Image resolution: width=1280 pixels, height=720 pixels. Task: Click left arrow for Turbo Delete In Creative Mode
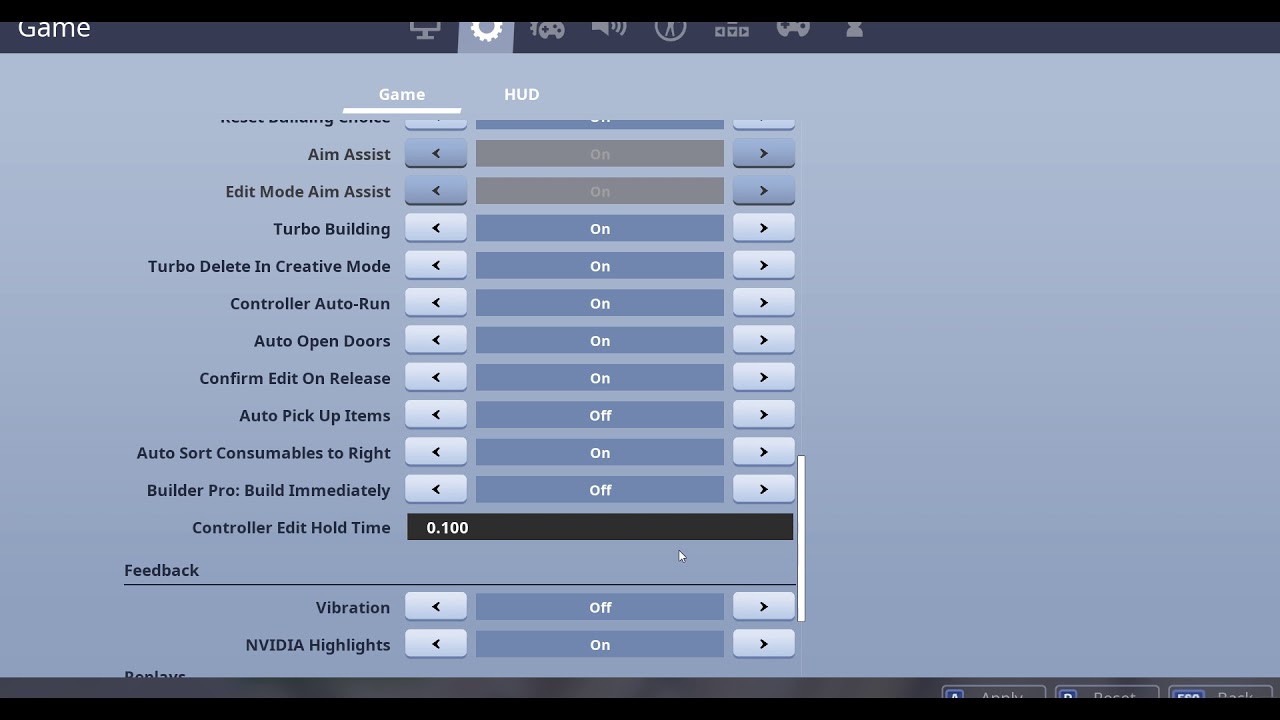click(x=436, y=266)
